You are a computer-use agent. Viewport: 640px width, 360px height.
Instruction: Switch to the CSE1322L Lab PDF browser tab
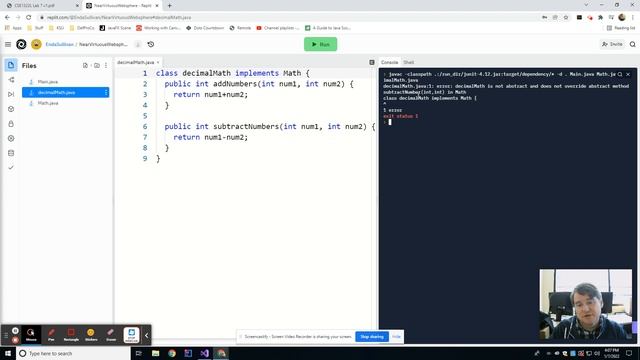pos(41,6)
